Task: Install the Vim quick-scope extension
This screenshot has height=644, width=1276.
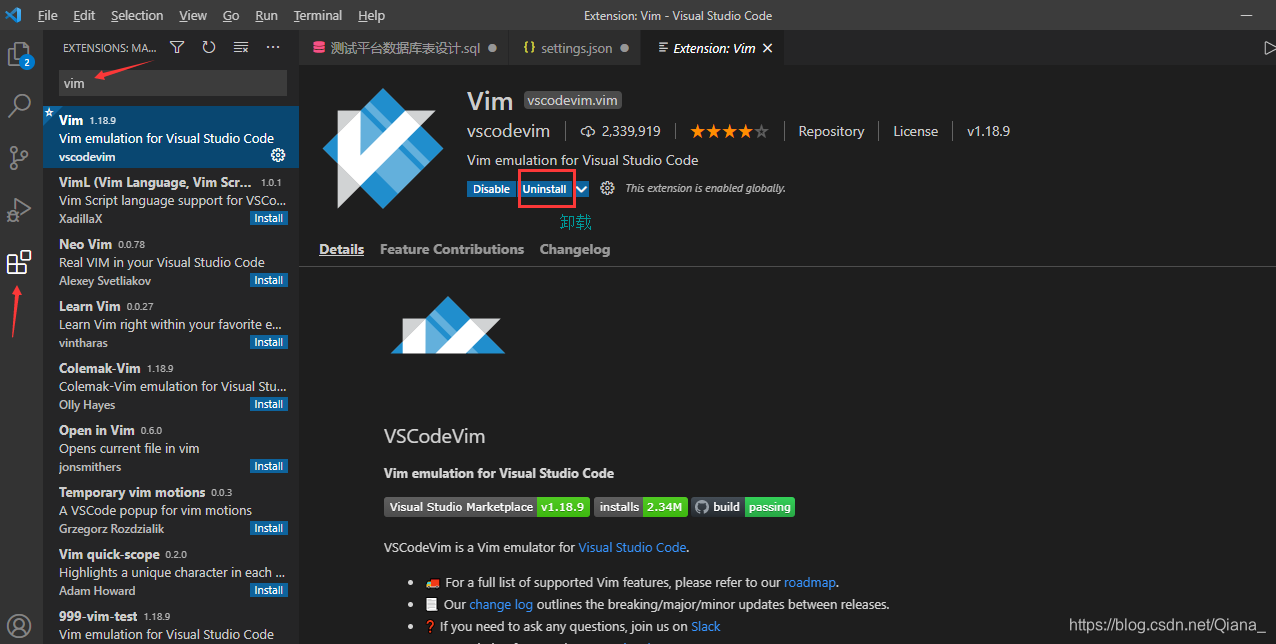Action: pyautogui.click(x=269, y=590)
